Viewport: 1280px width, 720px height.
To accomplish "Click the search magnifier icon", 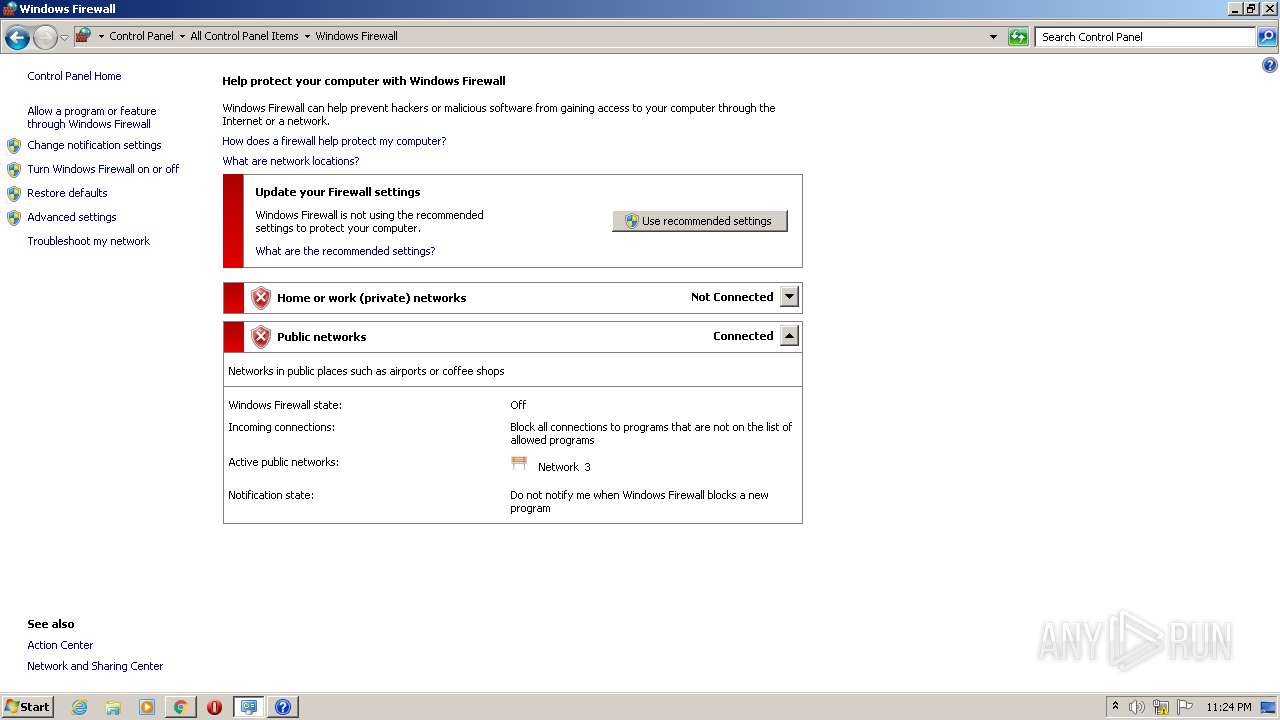I will 1267,37.
